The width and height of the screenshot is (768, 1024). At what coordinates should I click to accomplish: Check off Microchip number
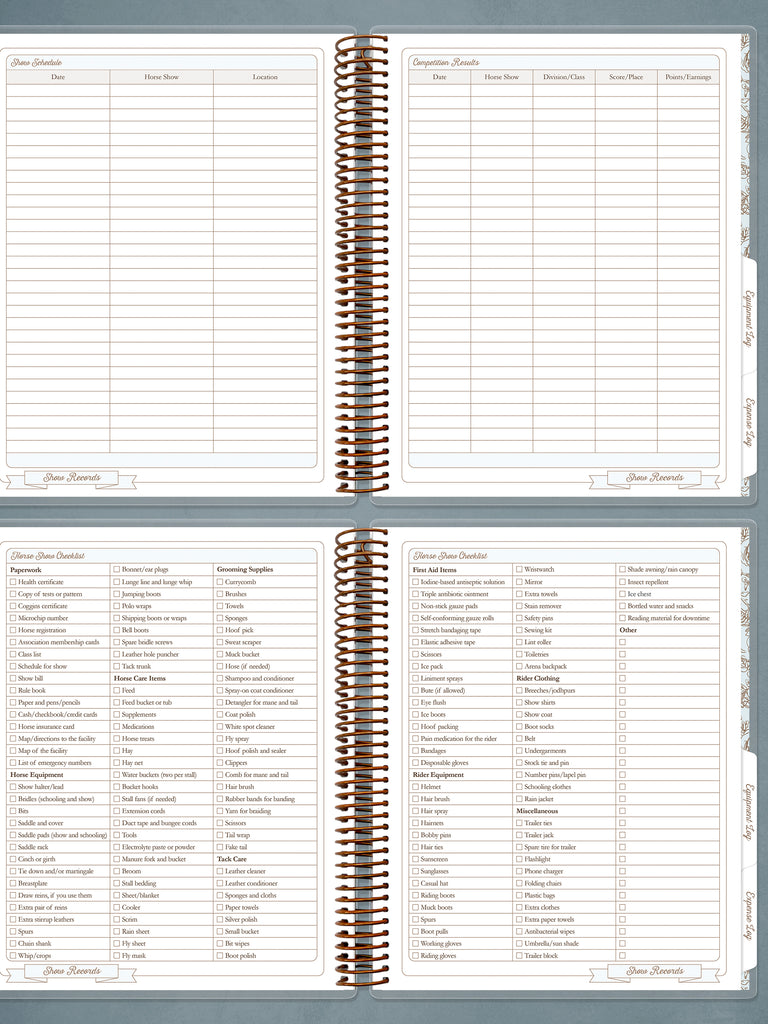point(12,618)
